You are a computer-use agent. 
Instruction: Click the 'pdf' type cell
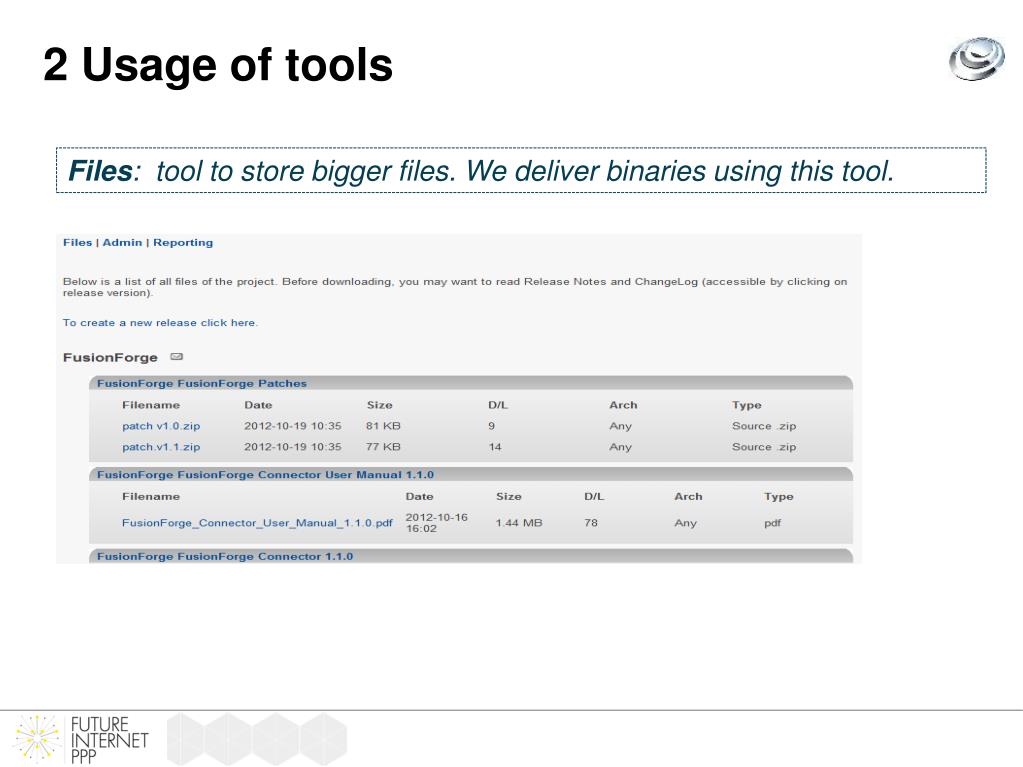click(x=772, y=523)
